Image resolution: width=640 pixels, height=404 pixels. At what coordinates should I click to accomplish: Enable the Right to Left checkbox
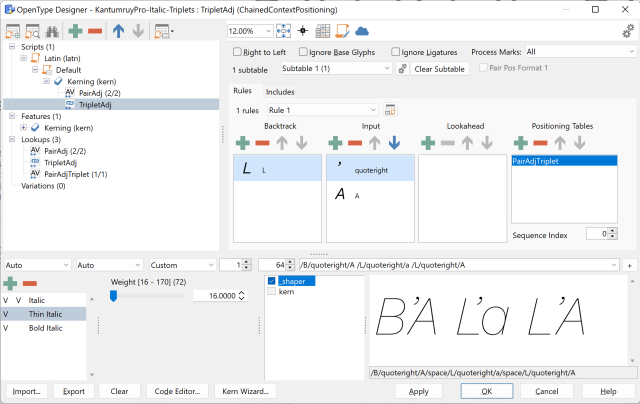(238, 52)
